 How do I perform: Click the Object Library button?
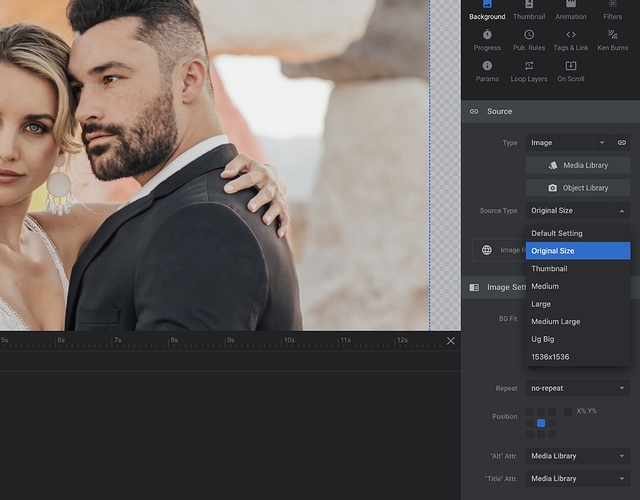click(578, 187)
